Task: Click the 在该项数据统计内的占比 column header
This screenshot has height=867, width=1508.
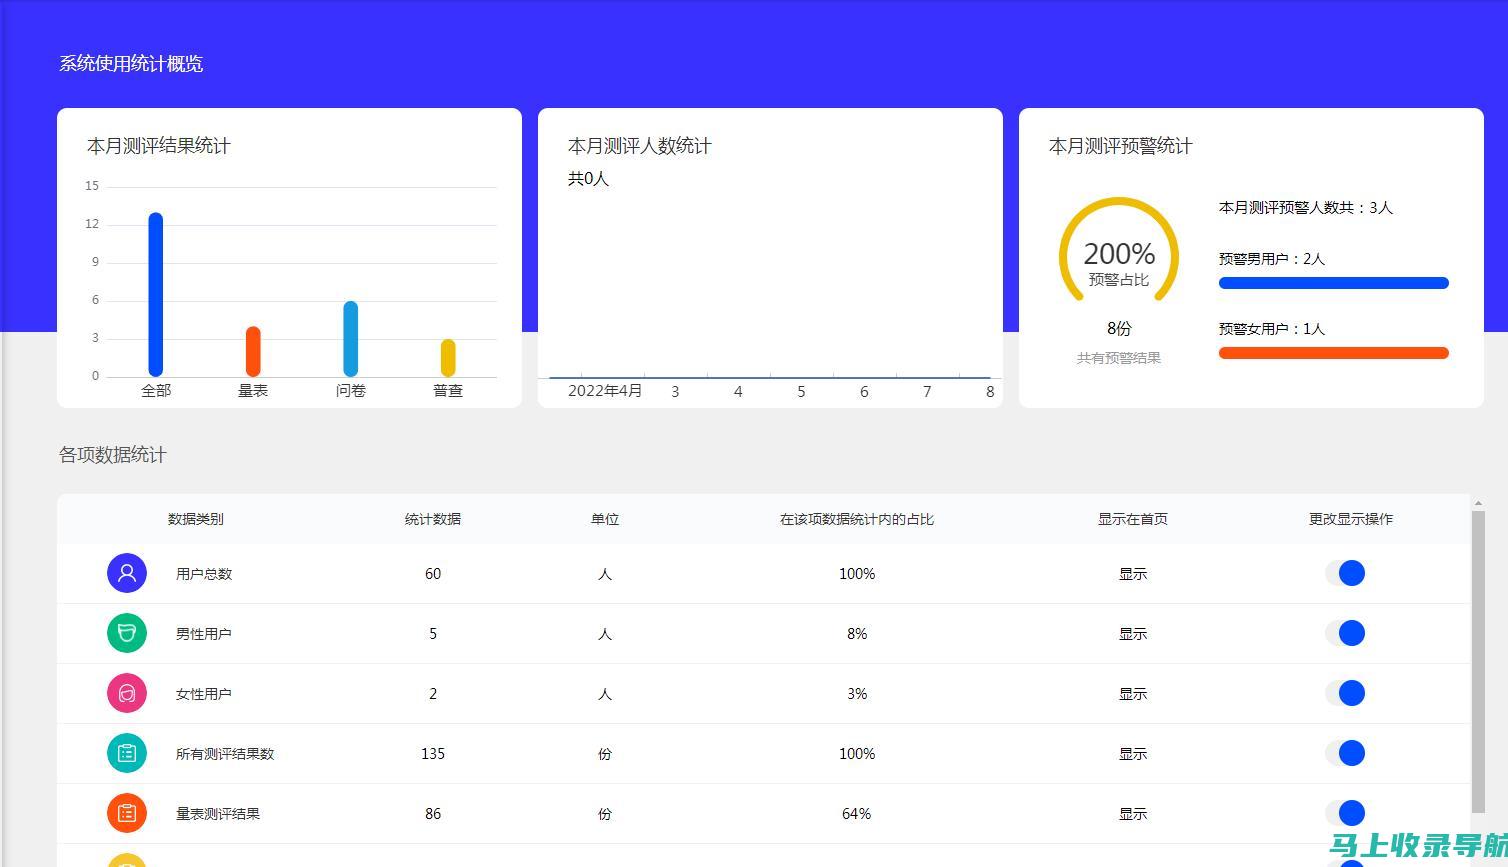Action: coord(857,519)
